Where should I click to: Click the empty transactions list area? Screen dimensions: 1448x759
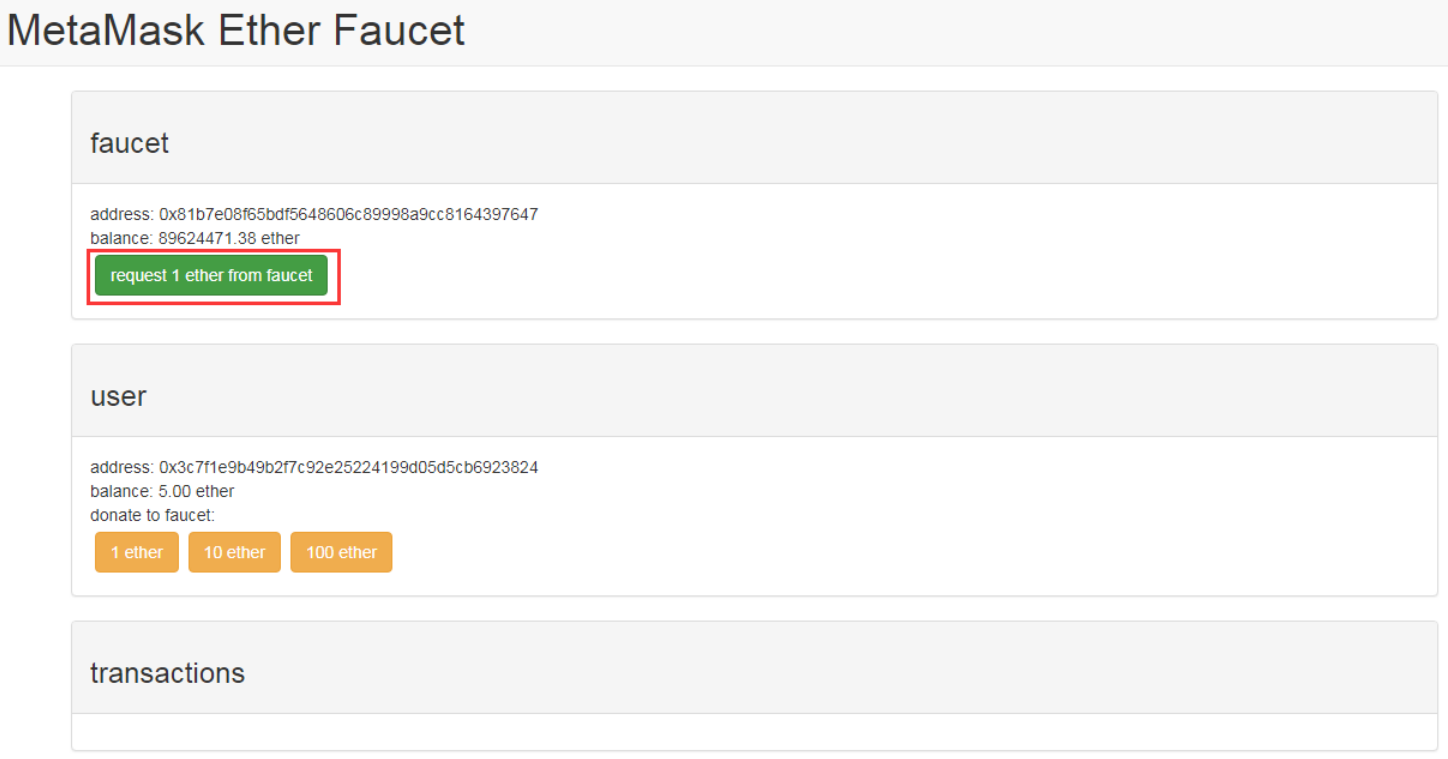pyautogui.click(x=754, y=731)
